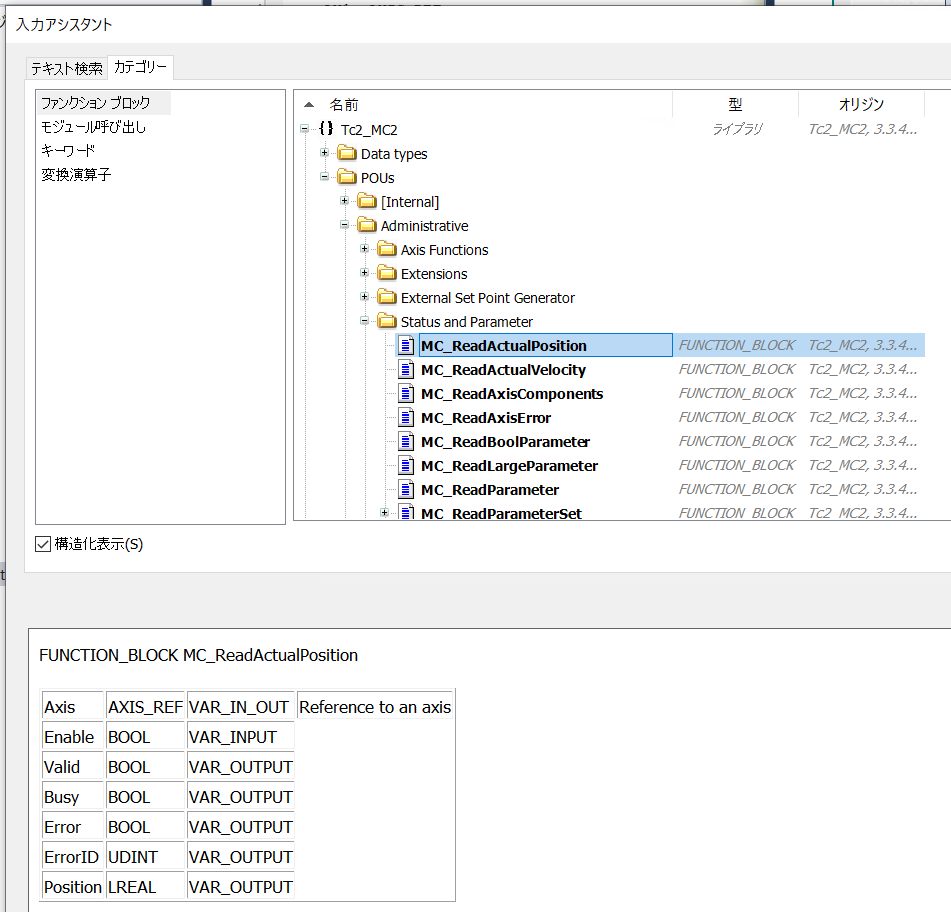
Task: Switch to the テキスト検索 tab
Action: click(x=69, y=68)
